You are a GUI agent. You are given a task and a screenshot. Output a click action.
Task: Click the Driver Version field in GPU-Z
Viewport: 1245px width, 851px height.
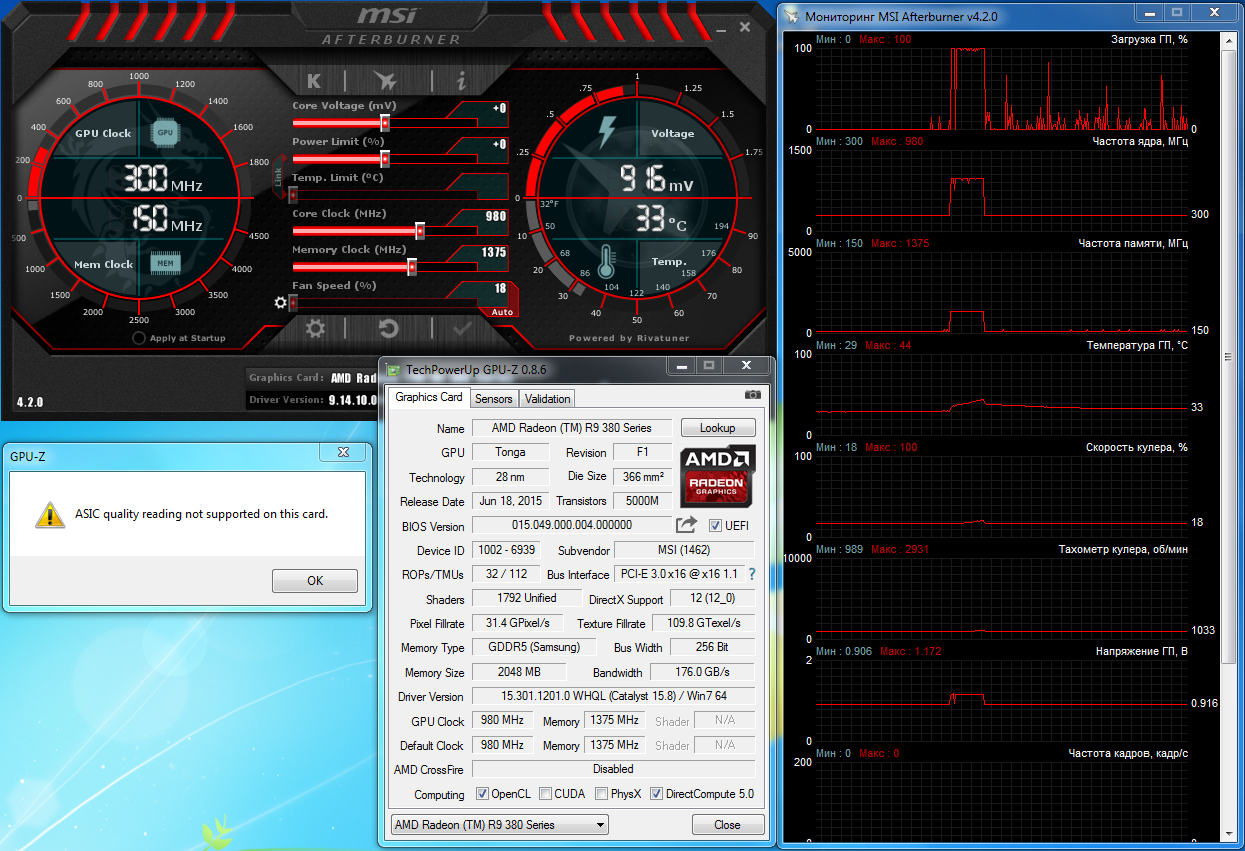pyautogui.click(x=613, y=696)
